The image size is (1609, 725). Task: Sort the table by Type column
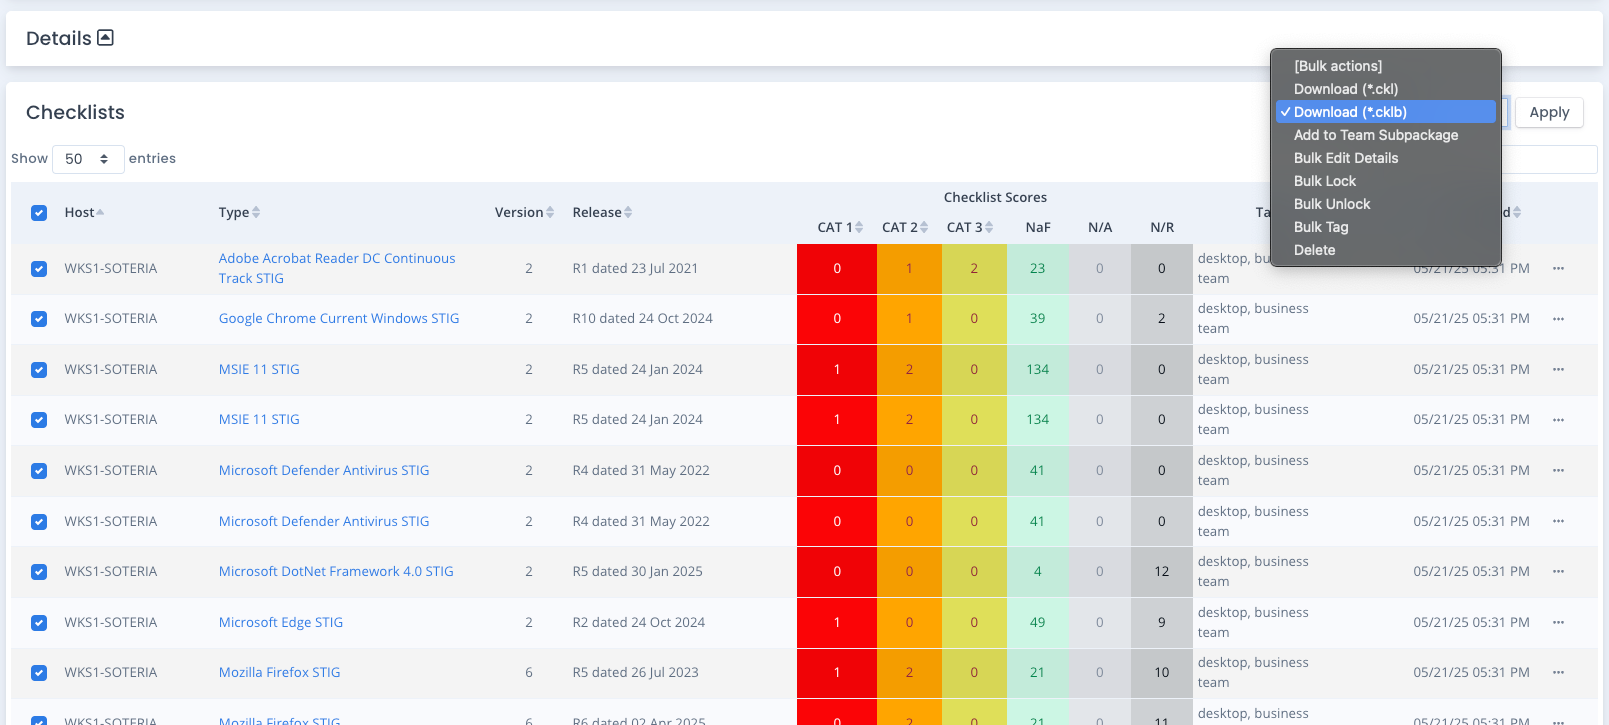(239, 212)
